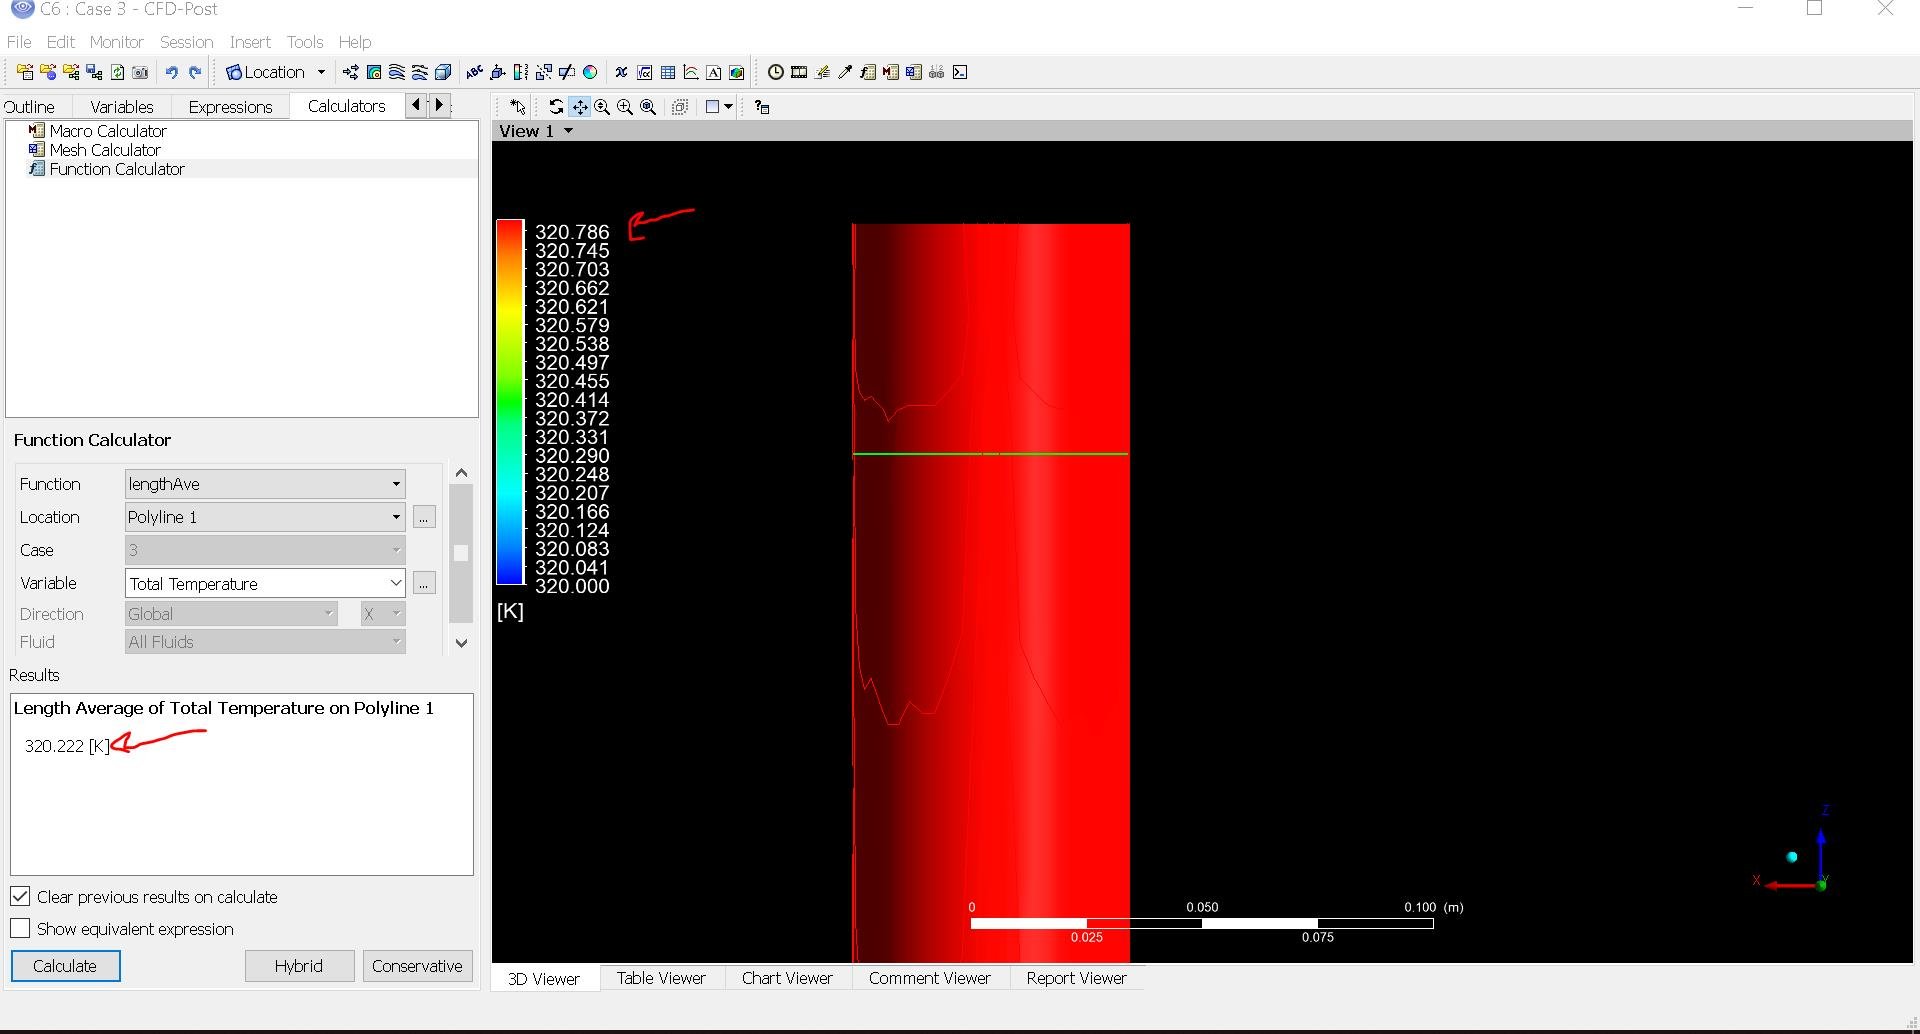Open the Insert menu
Image resolution: width=1920 pixels, height=1034 pixels.
click(249, 42)
